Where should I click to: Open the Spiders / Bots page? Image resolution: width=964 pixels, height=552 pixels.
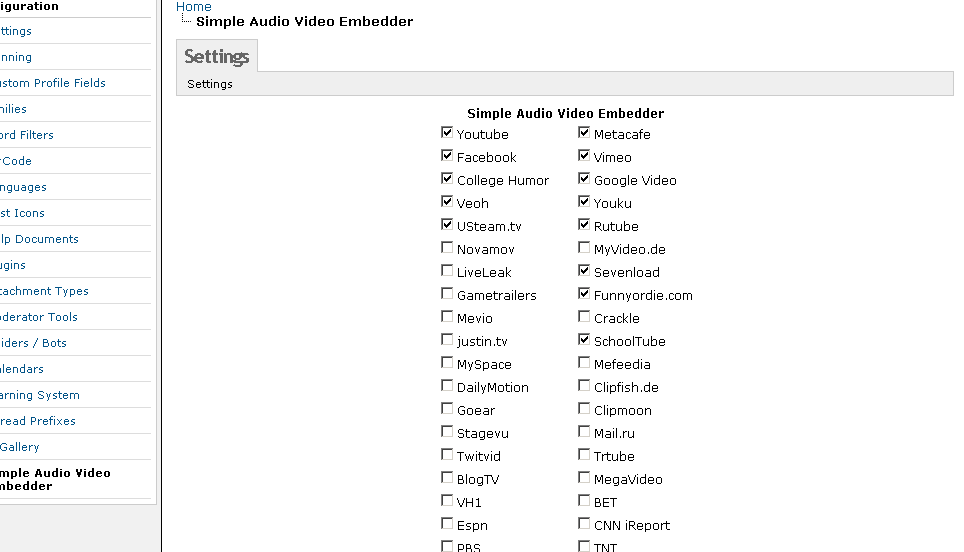point(33,343)
